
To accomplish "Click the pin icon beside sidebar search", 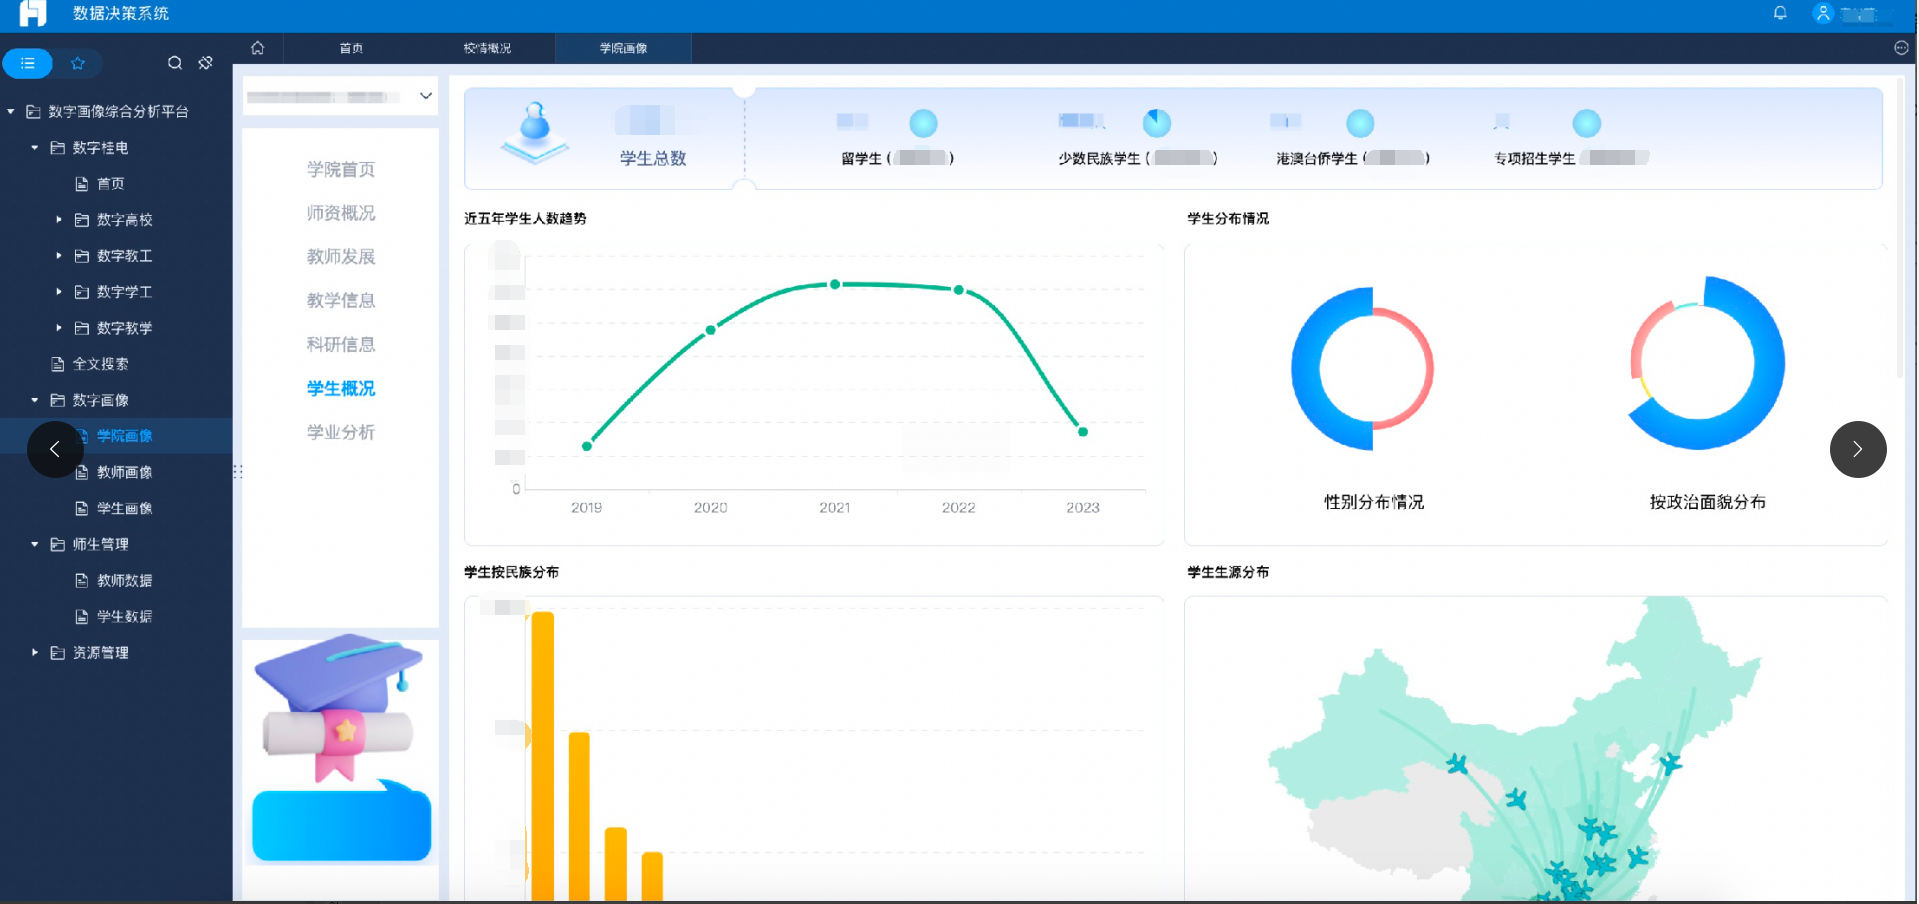I will pos(206,63).
